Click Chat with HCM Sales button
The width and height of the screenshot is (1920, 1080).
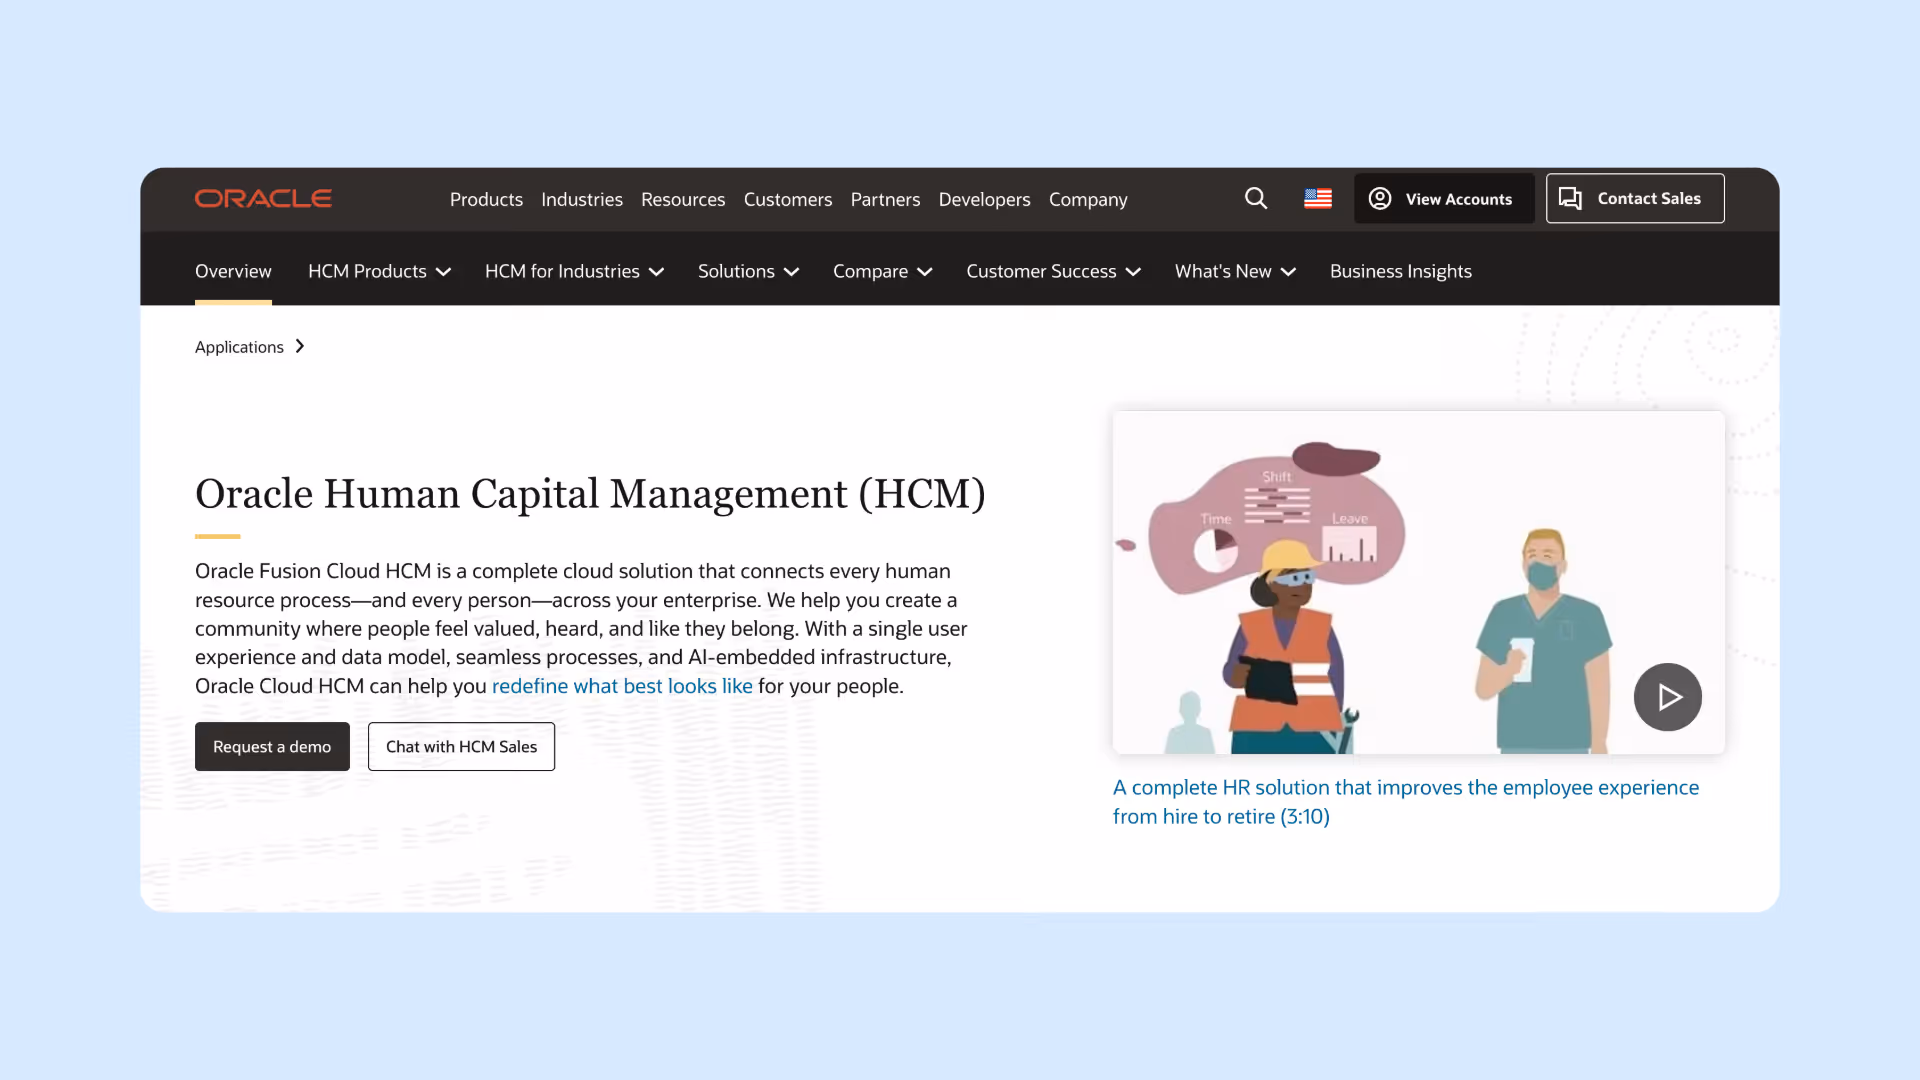[461, 746]
